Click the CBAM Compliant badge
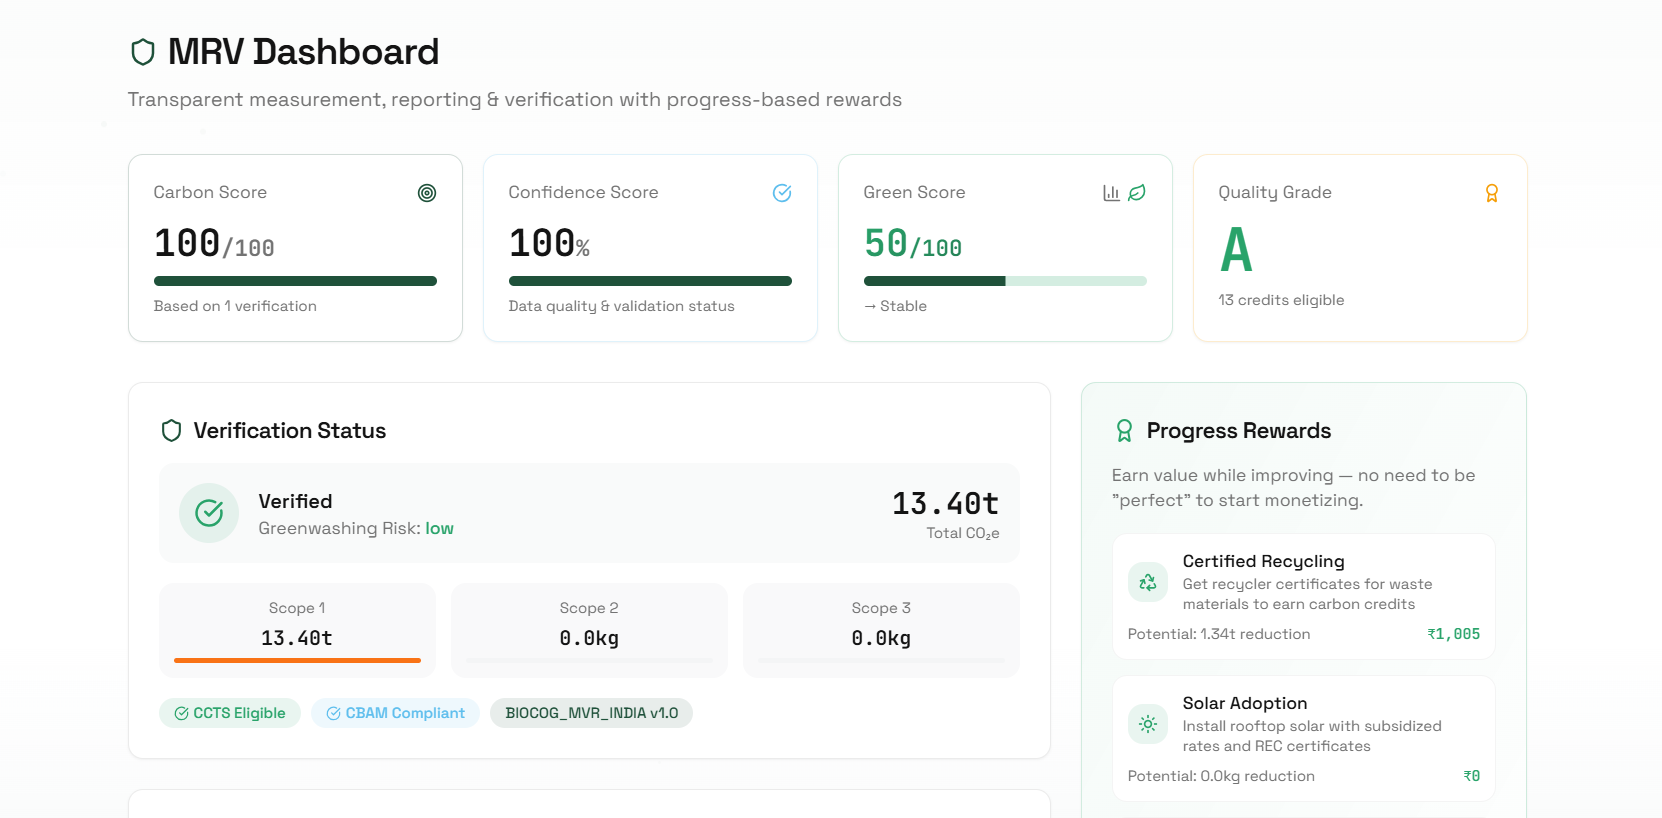 395,713
